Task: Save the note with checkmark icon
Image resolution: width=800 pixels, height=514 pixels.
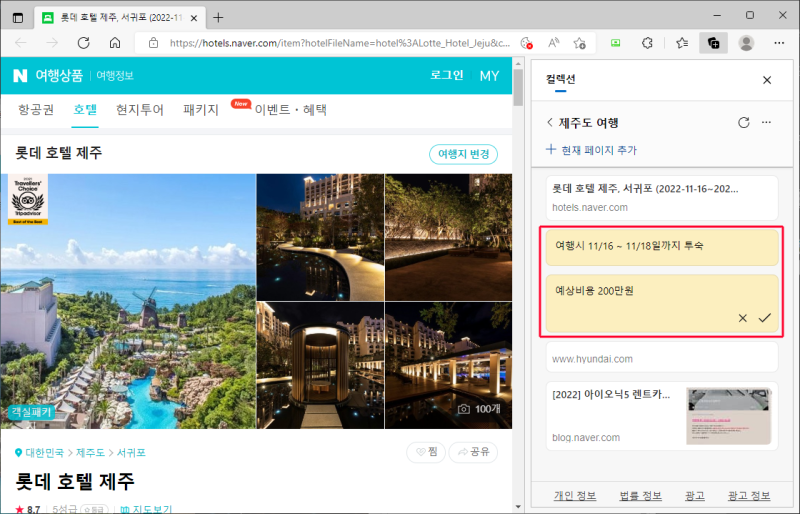Action: (x=764, y=318)
